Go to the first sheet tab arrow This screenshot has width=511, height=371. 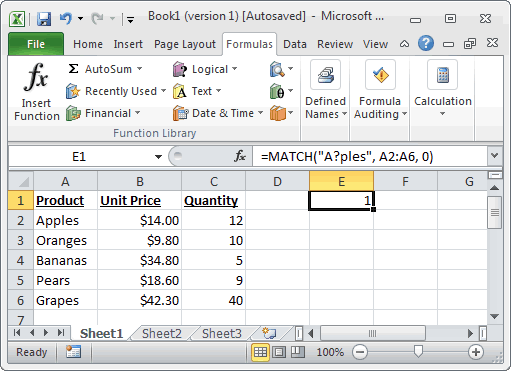click(x=17, y=333)
